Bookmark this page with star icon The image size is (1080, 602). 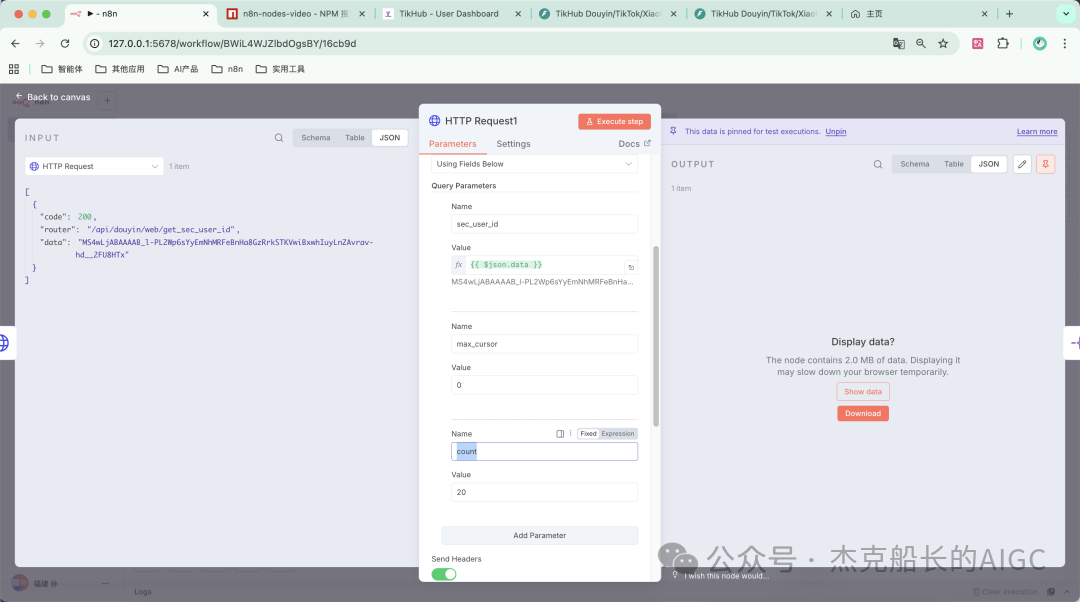click(x=943, y=43)
